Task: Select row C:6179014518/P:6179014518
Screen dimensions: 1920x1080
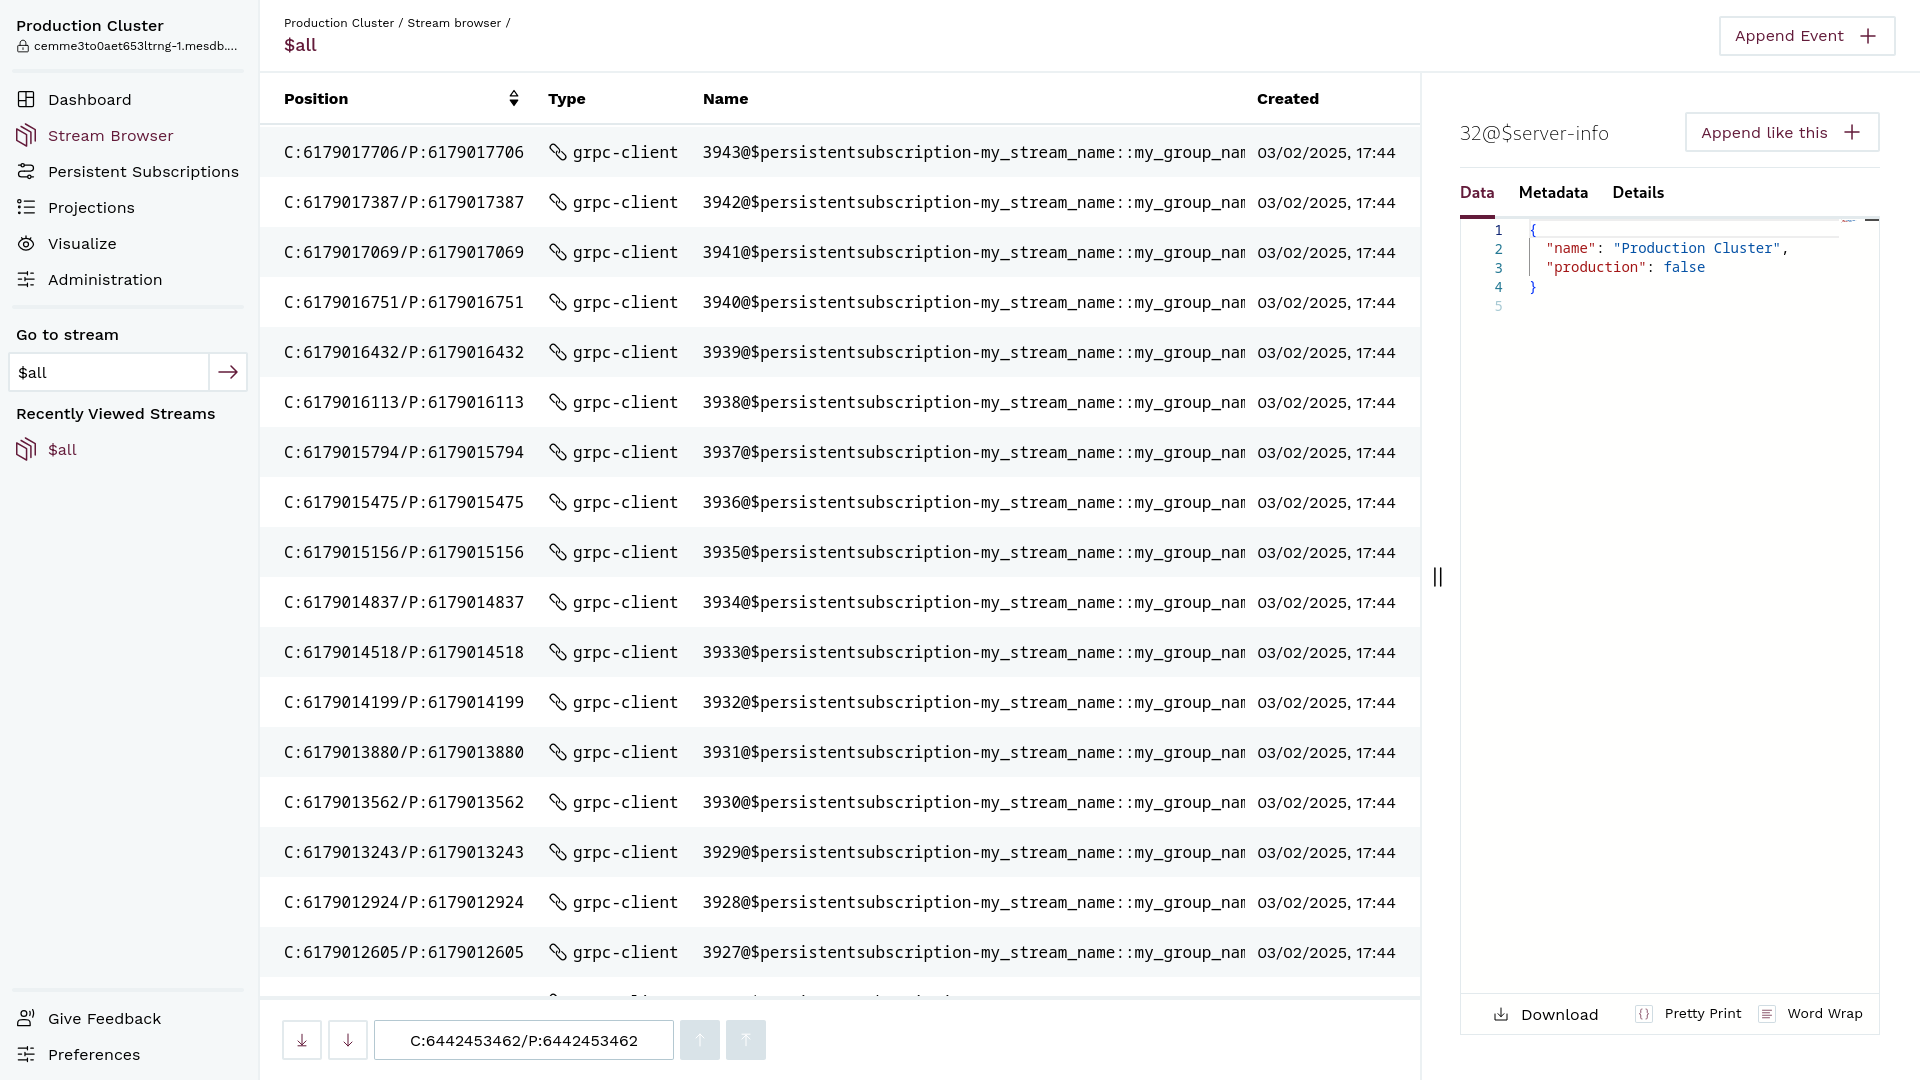Action: 840,653
